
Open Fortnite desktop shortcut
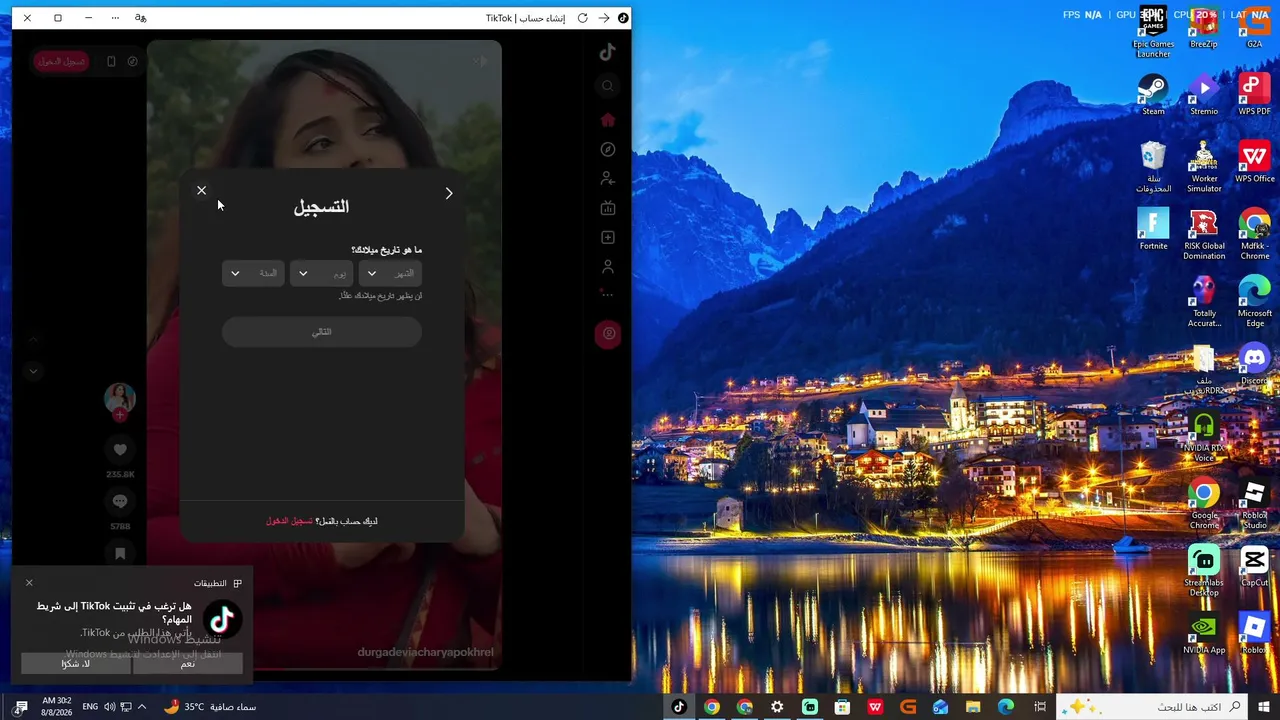point(1153,229)
